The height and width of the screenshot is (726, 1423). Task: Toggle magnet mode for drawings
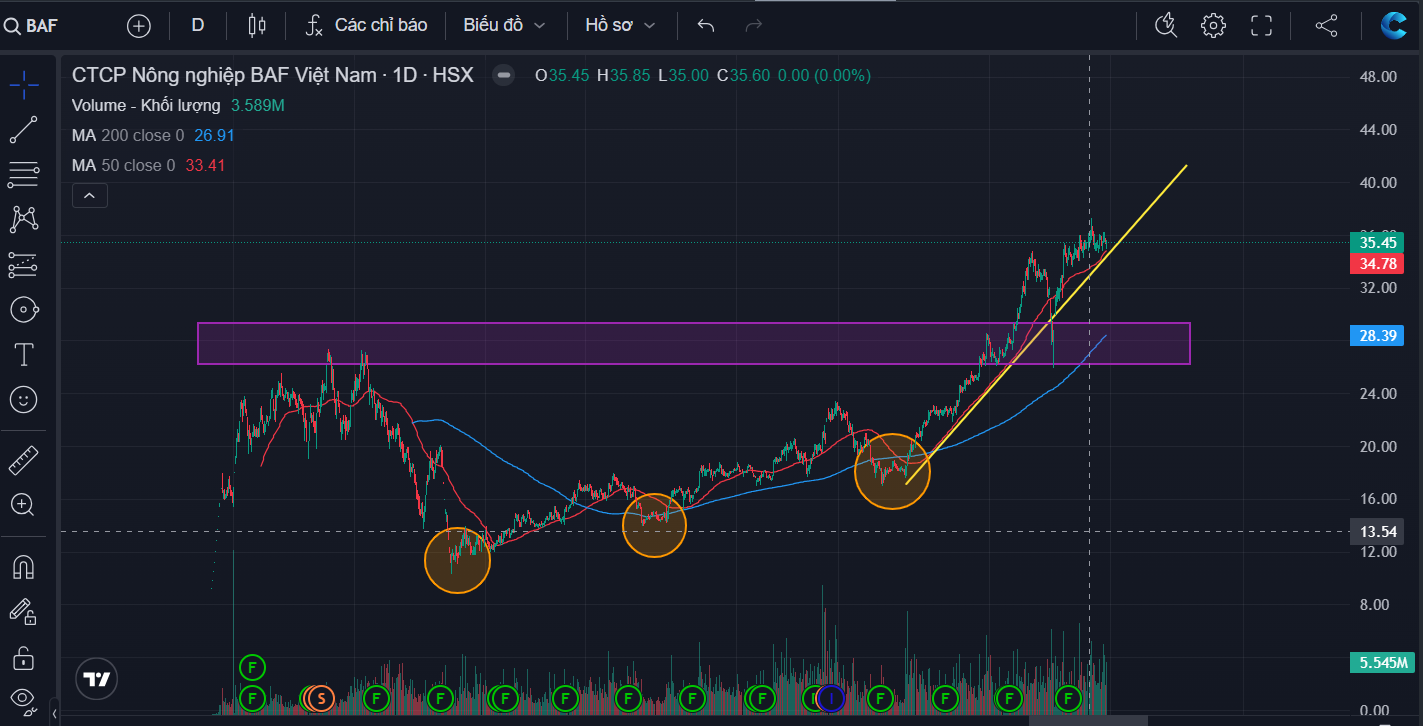pyautogui.click(x=24, y=567)
